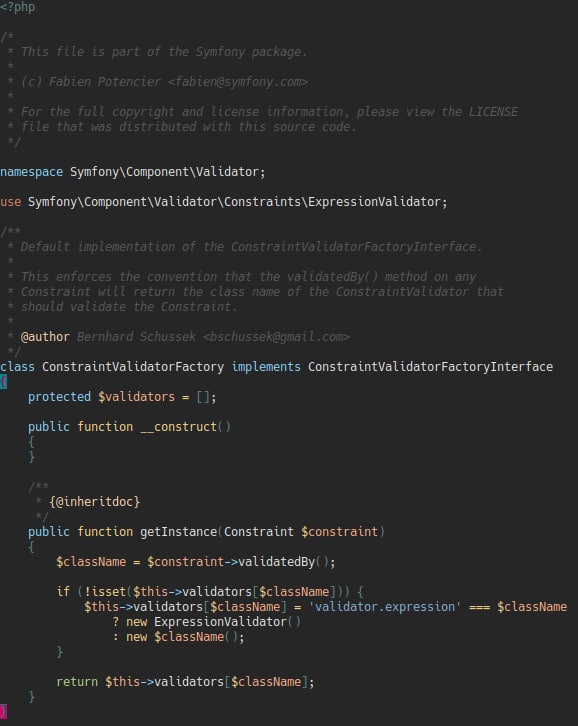
Task: Click '!isset' in the if condition
Action: [x=105, y=592]
